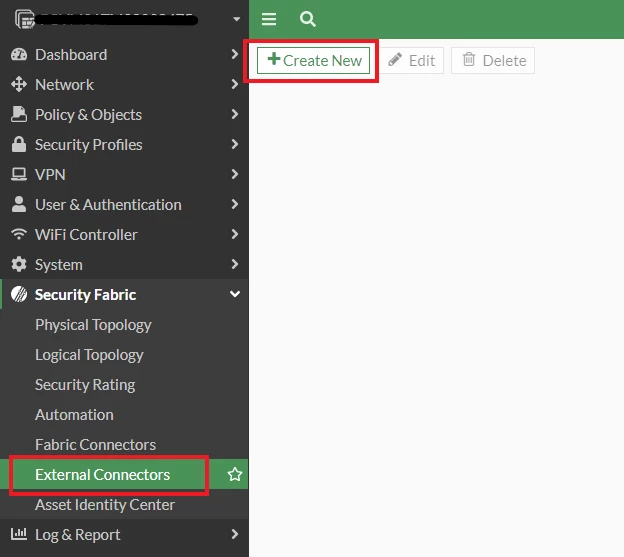Click the User & Authentication person icon
This screenshot has width=624, height=557.
coord(19,204)
